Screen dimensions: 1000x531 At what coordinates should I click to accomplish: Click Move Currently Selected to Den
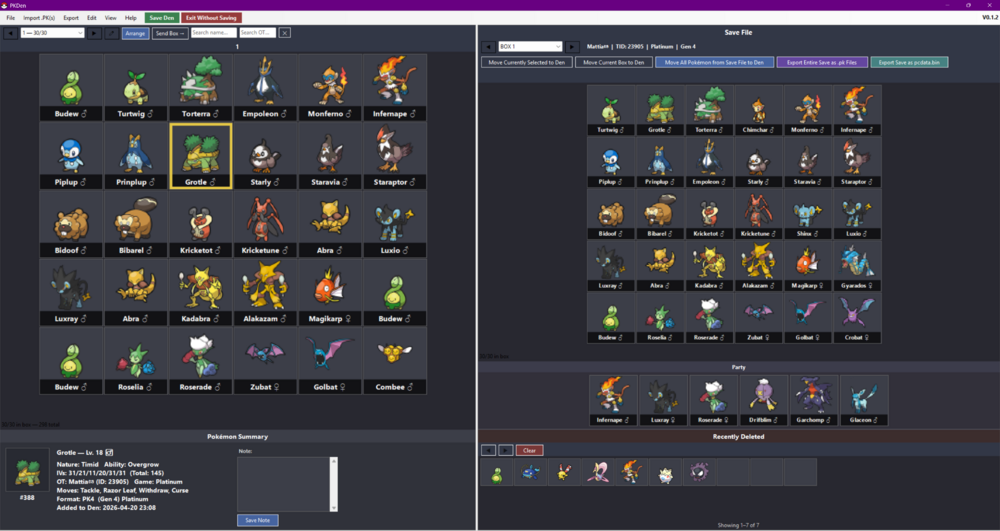click(527, 62)
